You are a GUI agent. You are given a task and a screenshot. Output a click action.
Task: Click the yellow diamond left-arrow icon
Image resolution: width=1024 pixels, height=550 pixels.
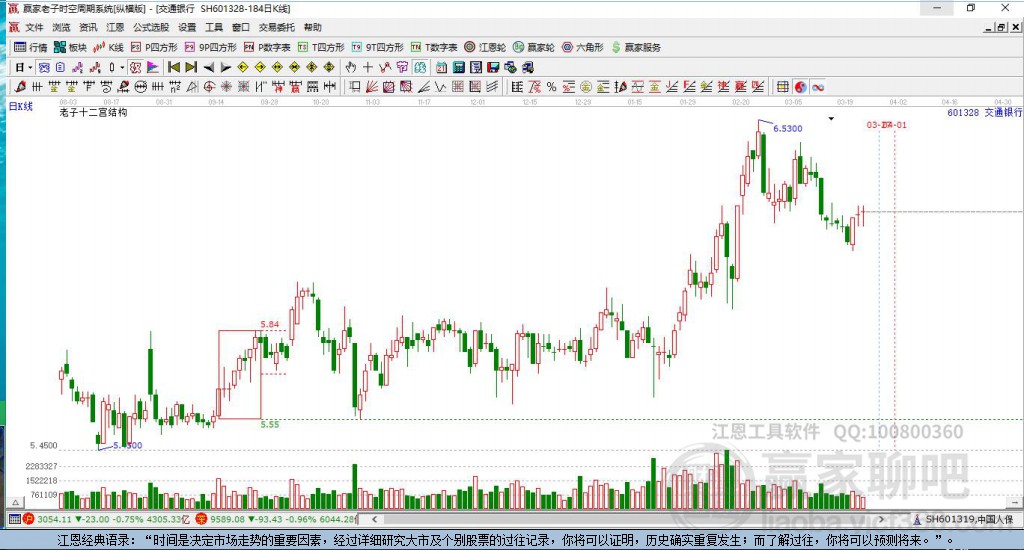click(243, 67)
